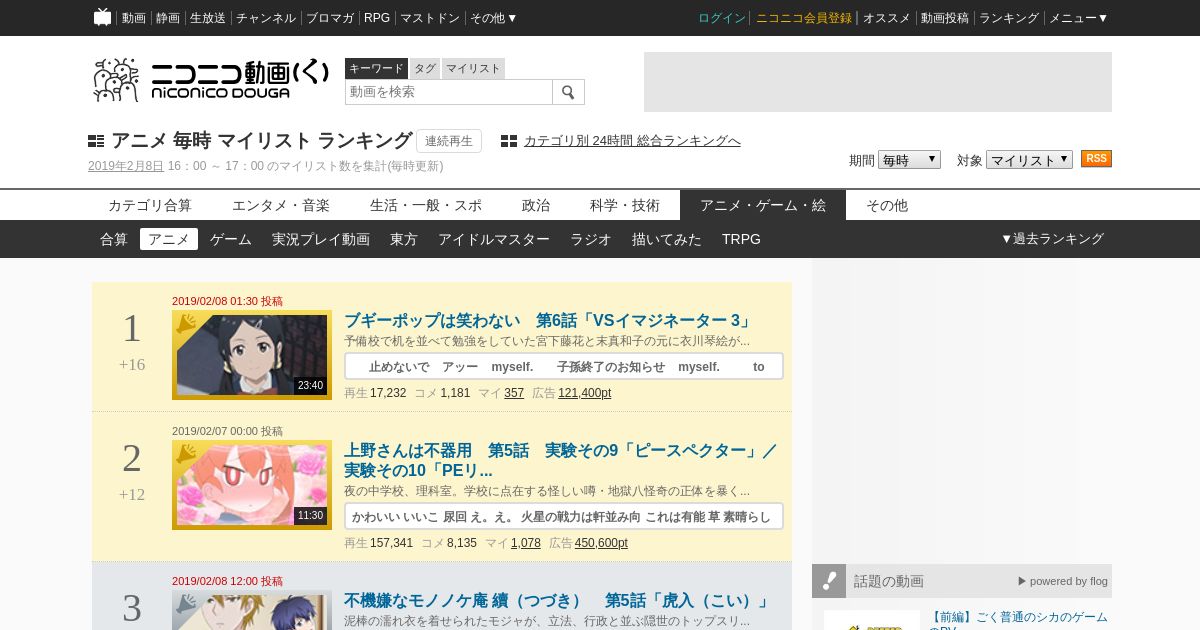This screenshot has height=630, width=1200.
Task: Select the キーワード search mode tab
Action: tap(376, 68)
